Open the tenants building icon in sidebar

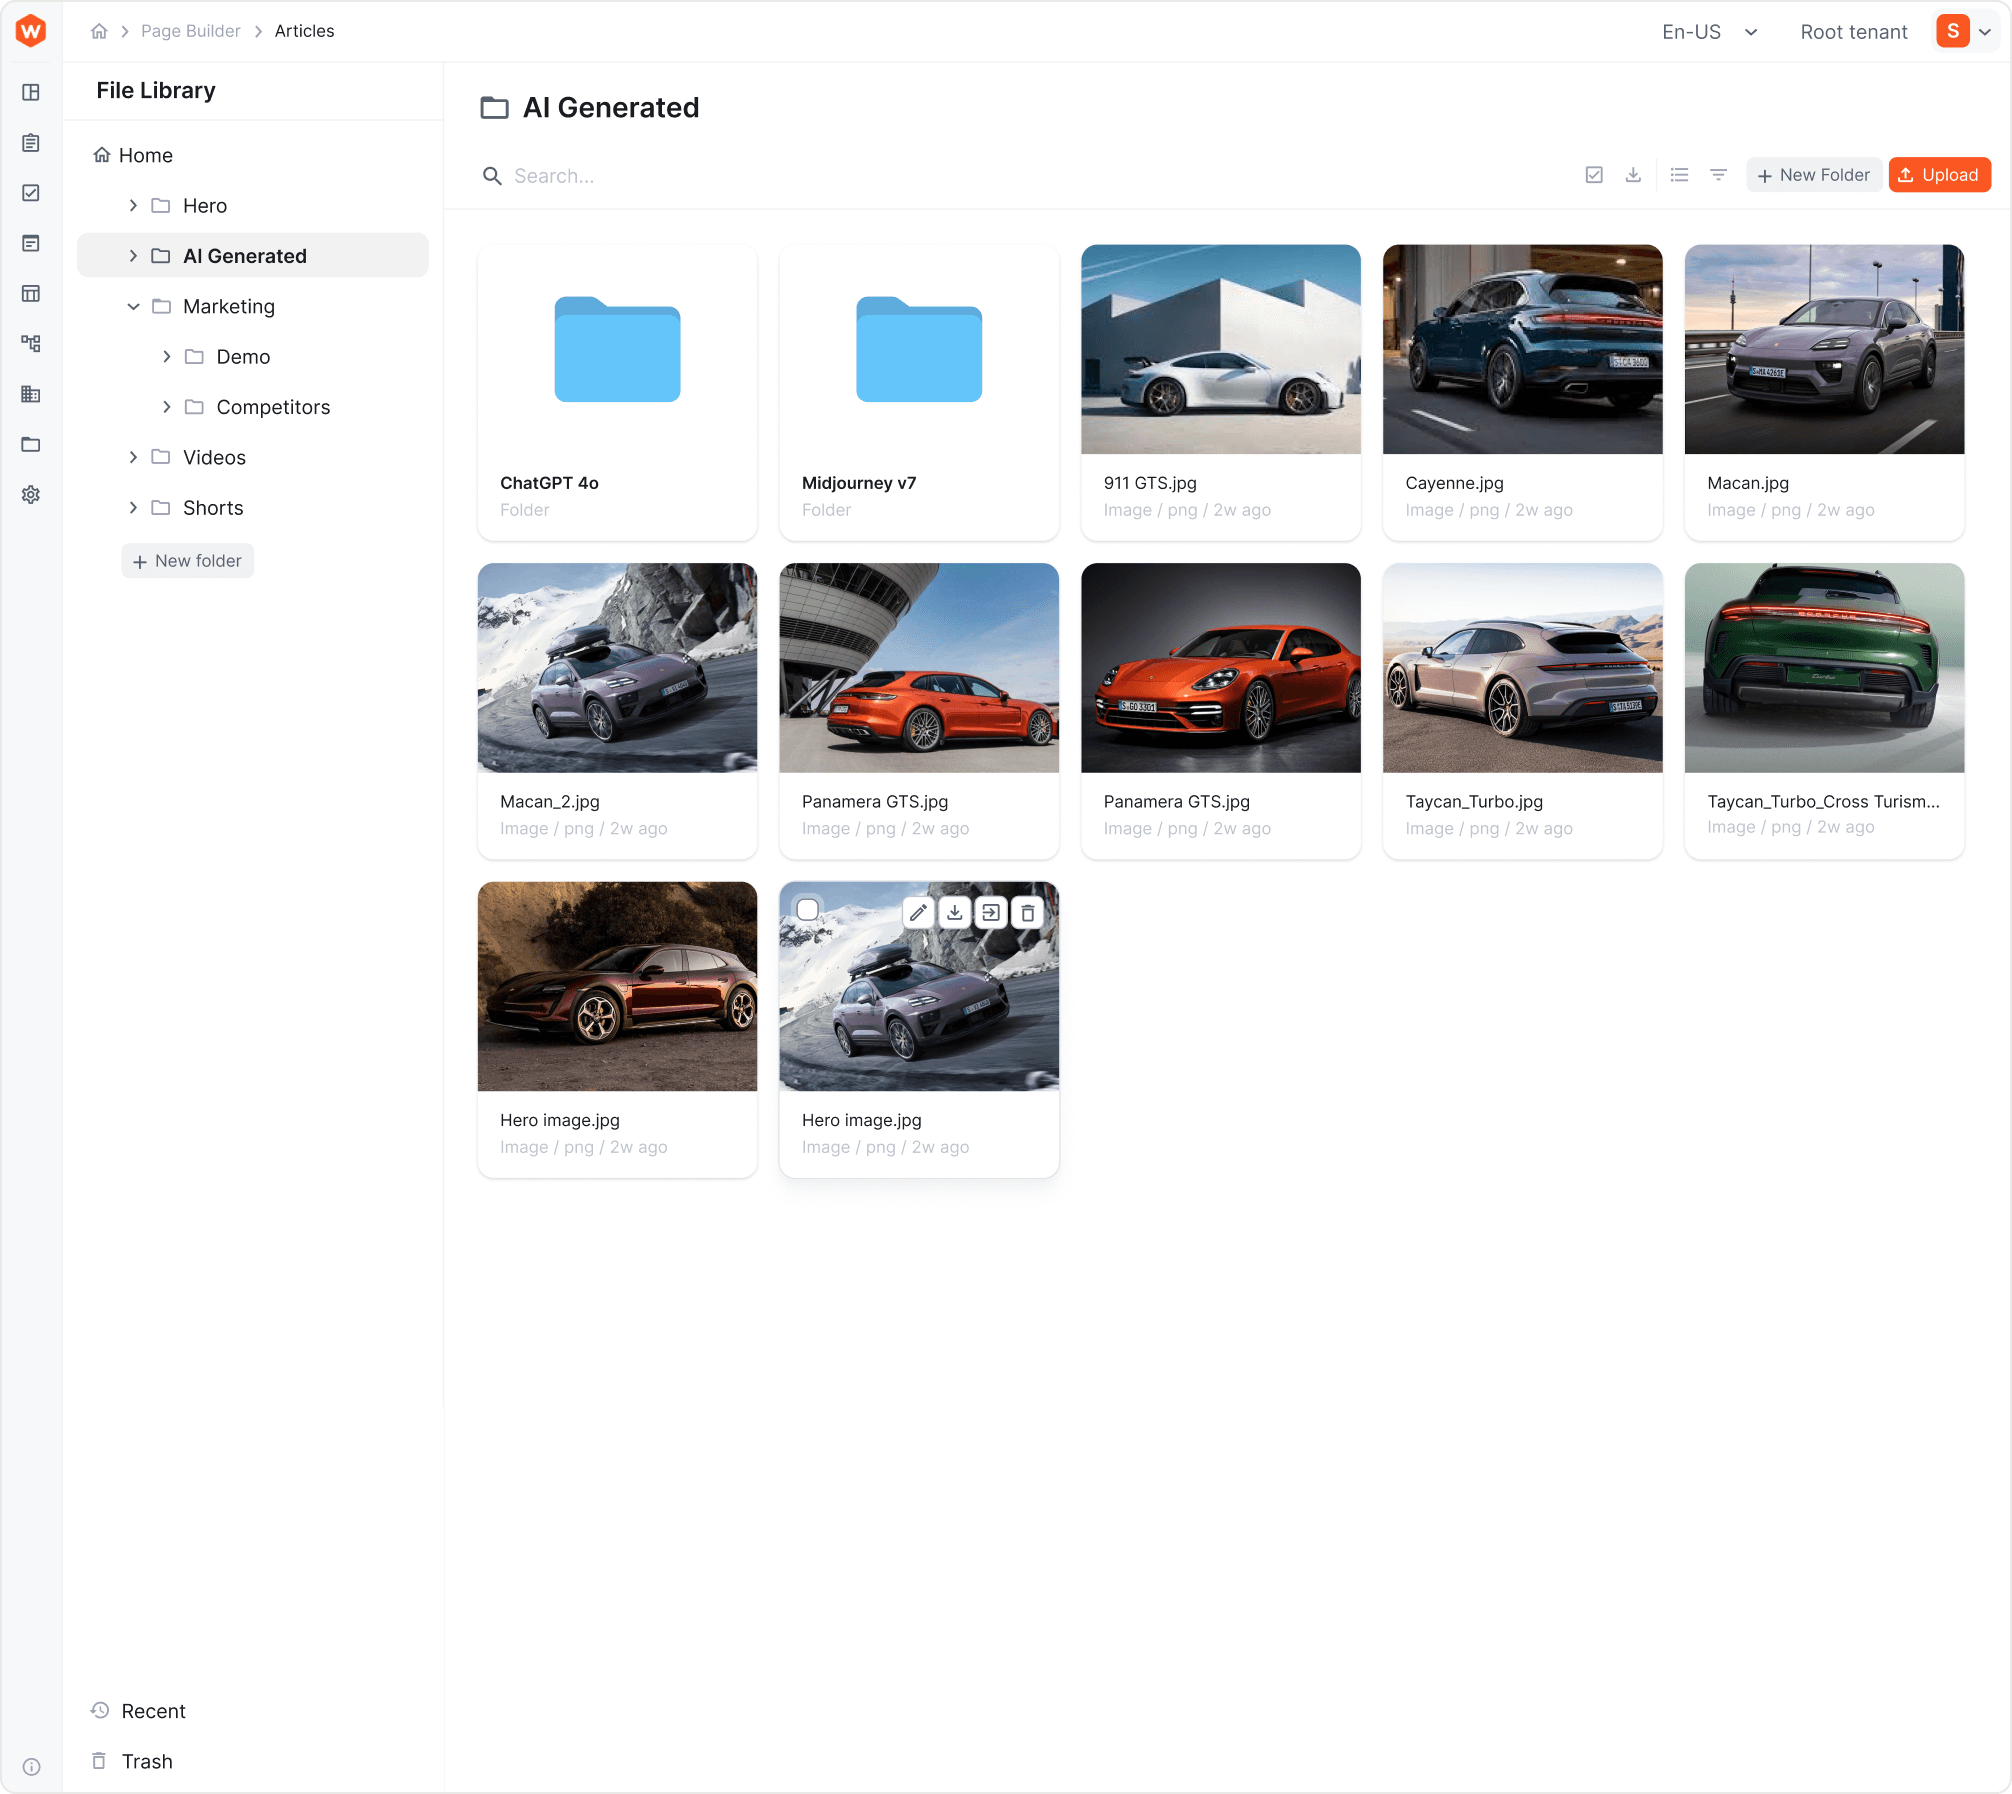(31, 394)
